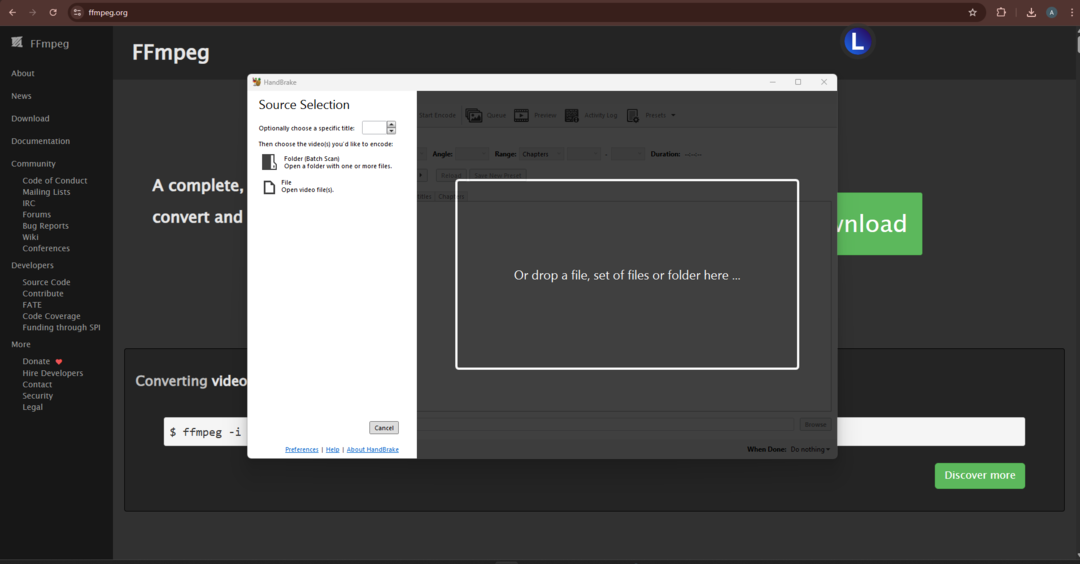Open the Conferences sidebar link
Viewport: 1080px width, 564px height.
46,249
